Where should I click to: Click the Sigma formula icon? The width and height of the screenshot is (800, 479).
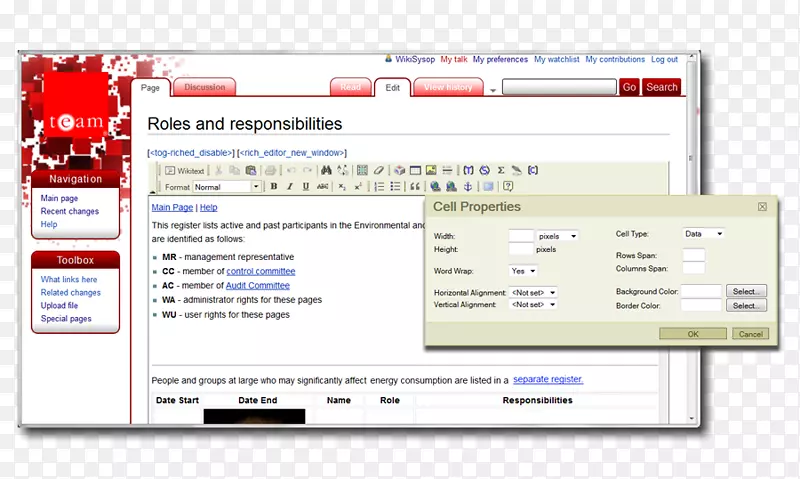(x=501, y=170)
